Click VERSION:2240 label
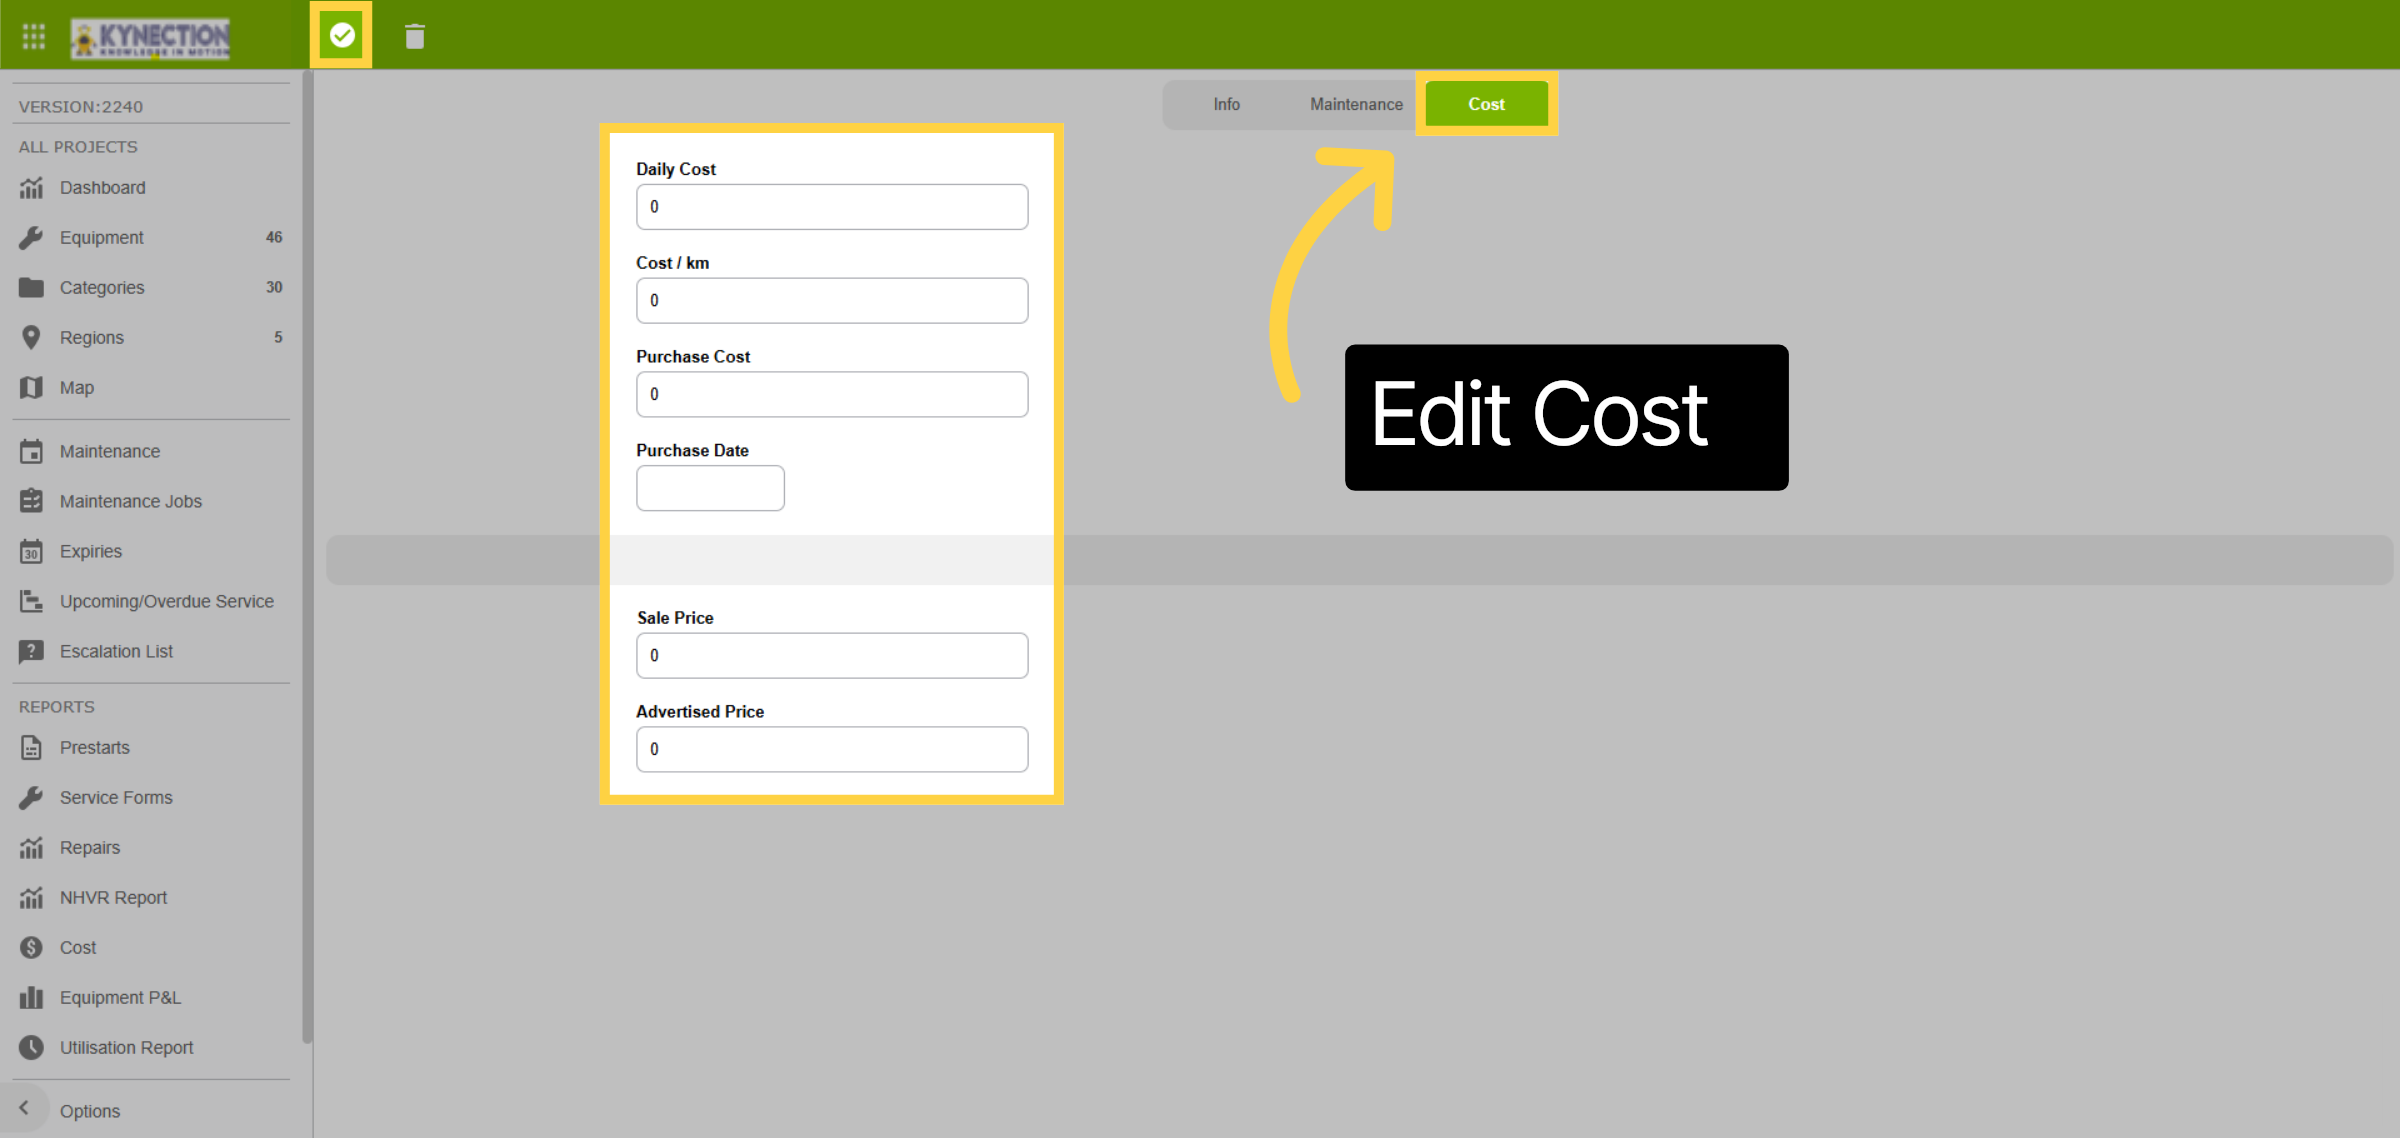2400x1138 pixels. [x=81, y=107]
